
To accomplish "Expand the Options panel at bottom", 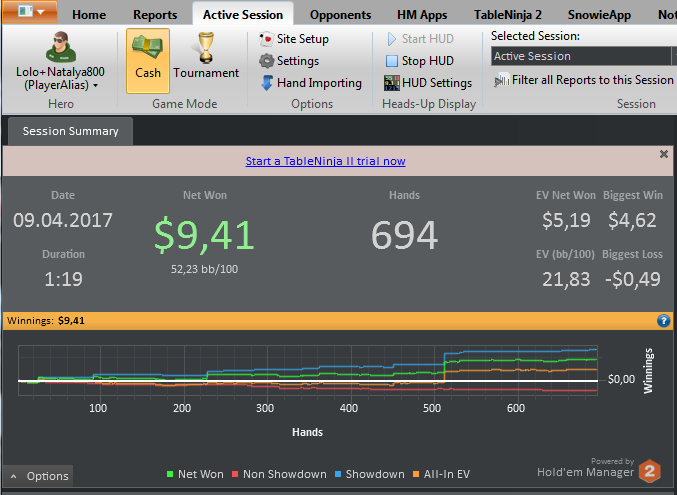I will coord(38,476).
